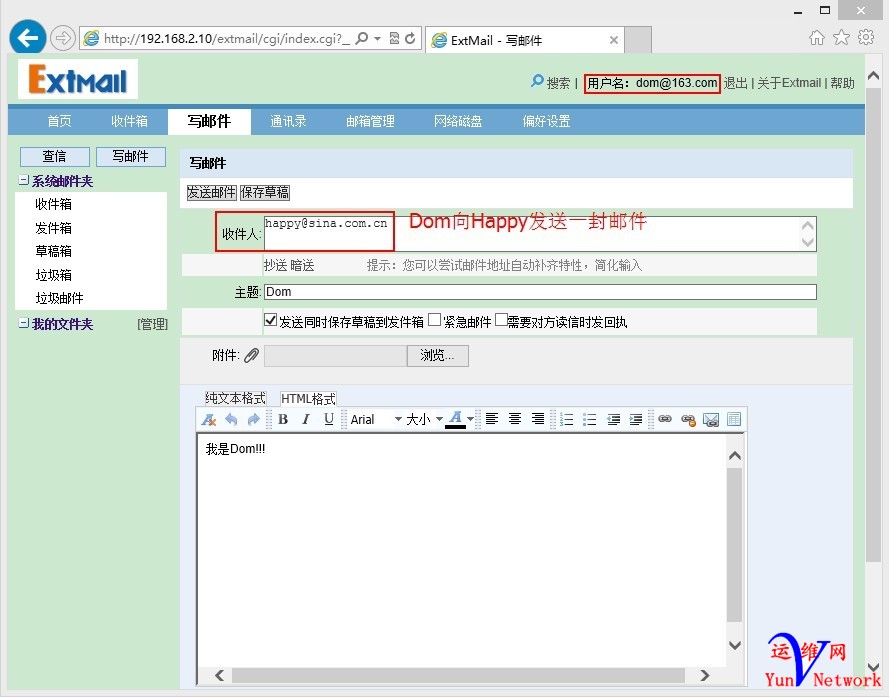Insert hyperlink icon
This screenshot has height=697, width=889.
[x=664, y=419]
